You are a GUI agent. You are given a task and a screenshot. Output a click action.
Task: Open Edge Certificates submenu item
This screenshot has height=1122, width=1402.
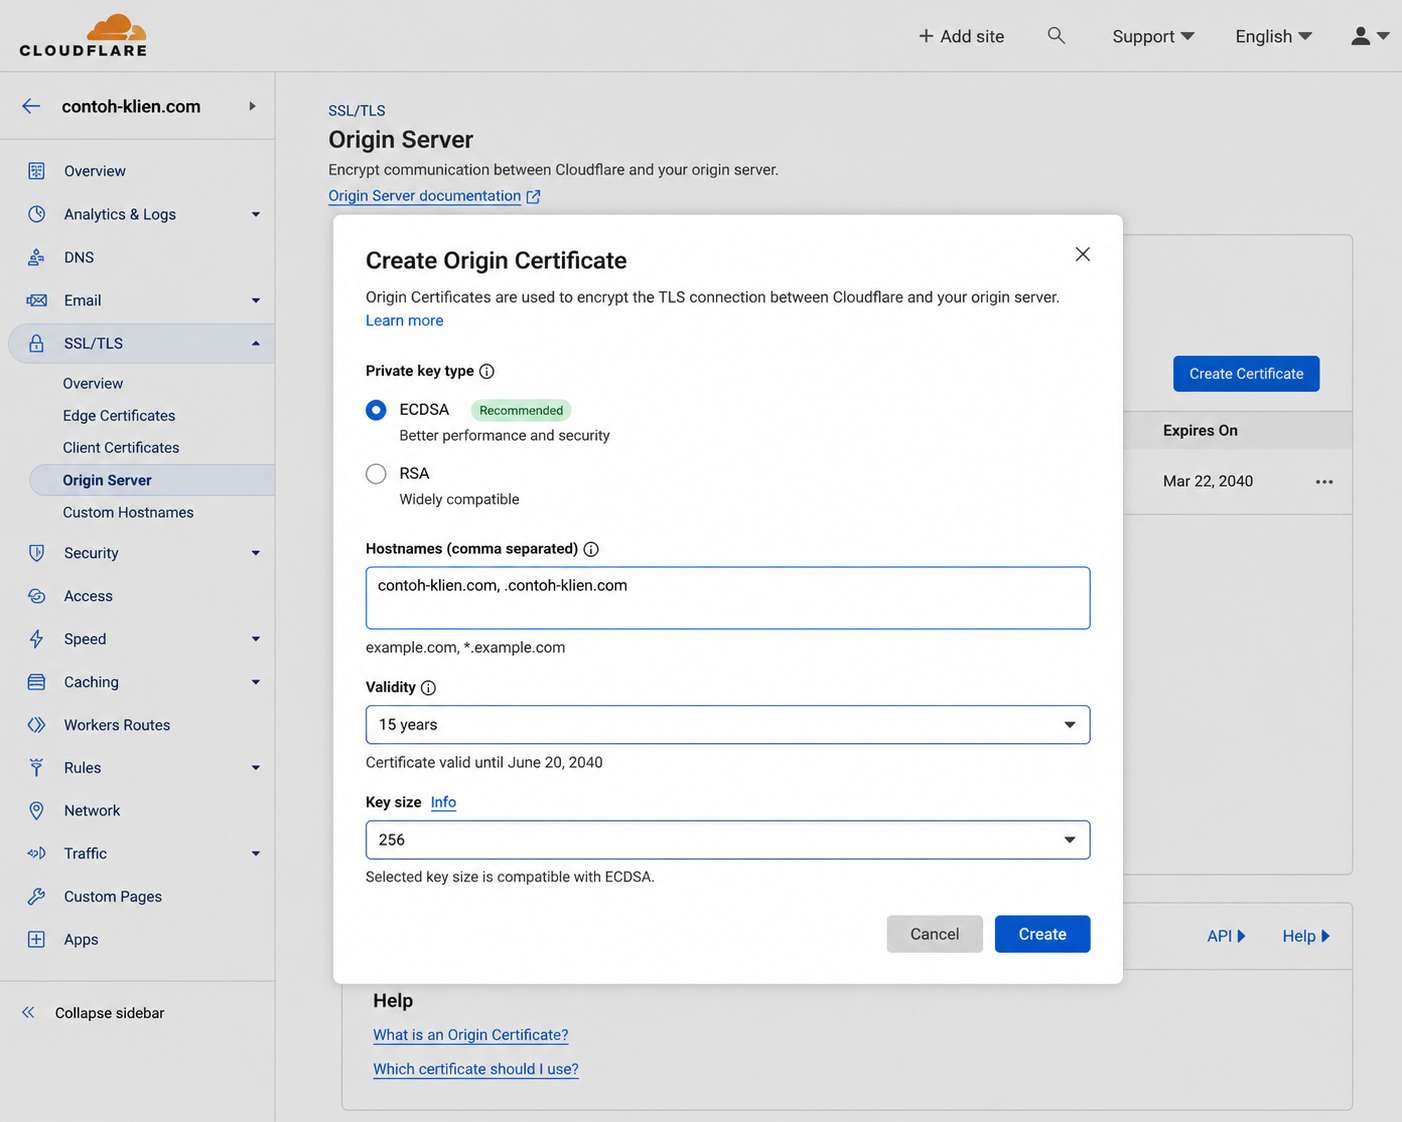[x=119, y=415]
